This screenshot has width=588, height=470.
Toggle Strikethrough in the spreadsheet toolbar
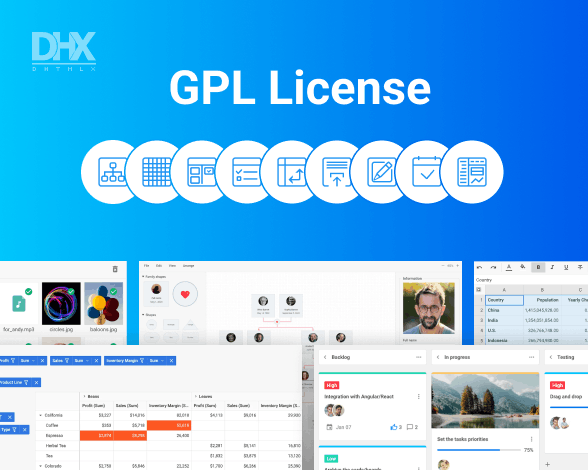tap(580, 267)
